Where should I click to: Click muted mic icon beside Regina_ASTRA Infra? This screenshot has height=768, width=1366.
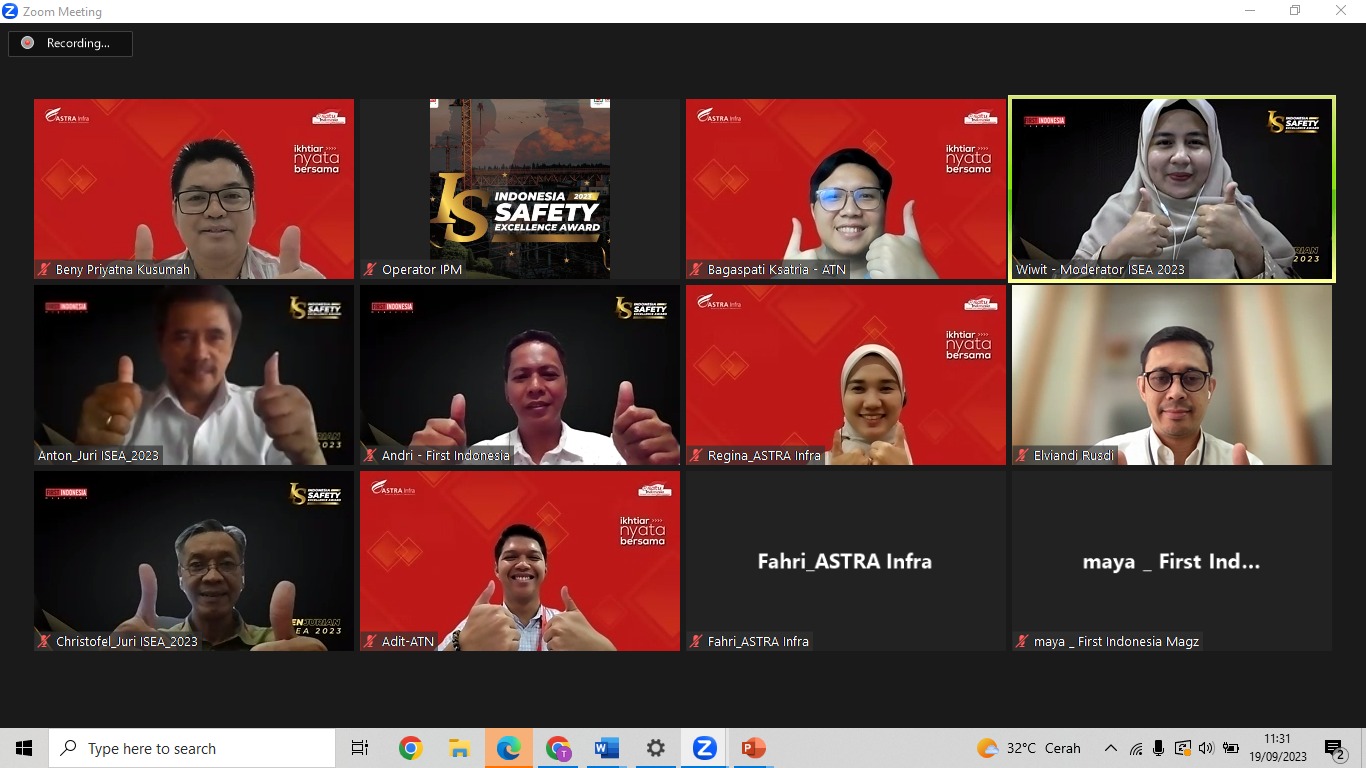(x=696, y=456)
